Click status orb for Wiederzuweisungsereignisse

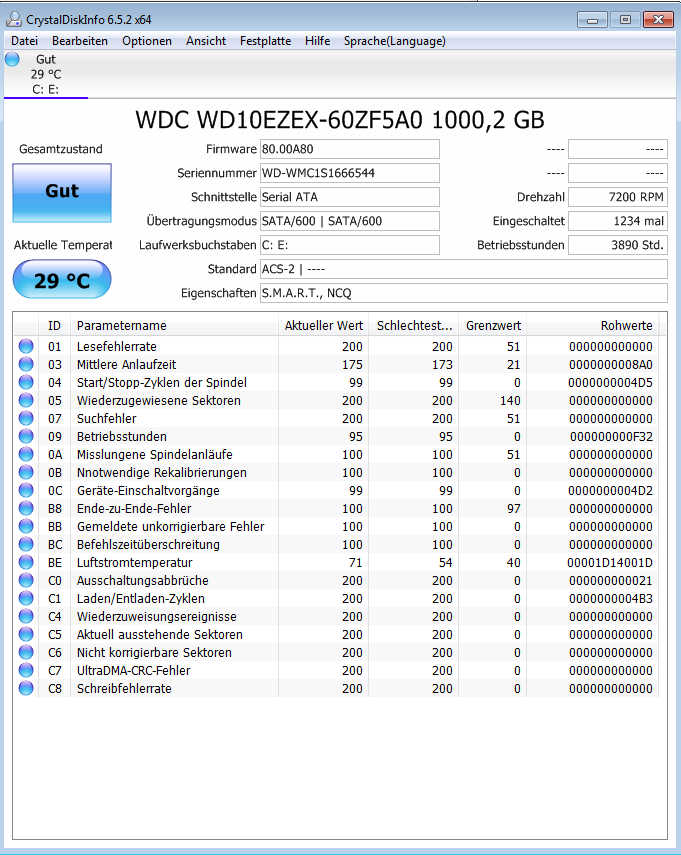[x=26, y=616]
